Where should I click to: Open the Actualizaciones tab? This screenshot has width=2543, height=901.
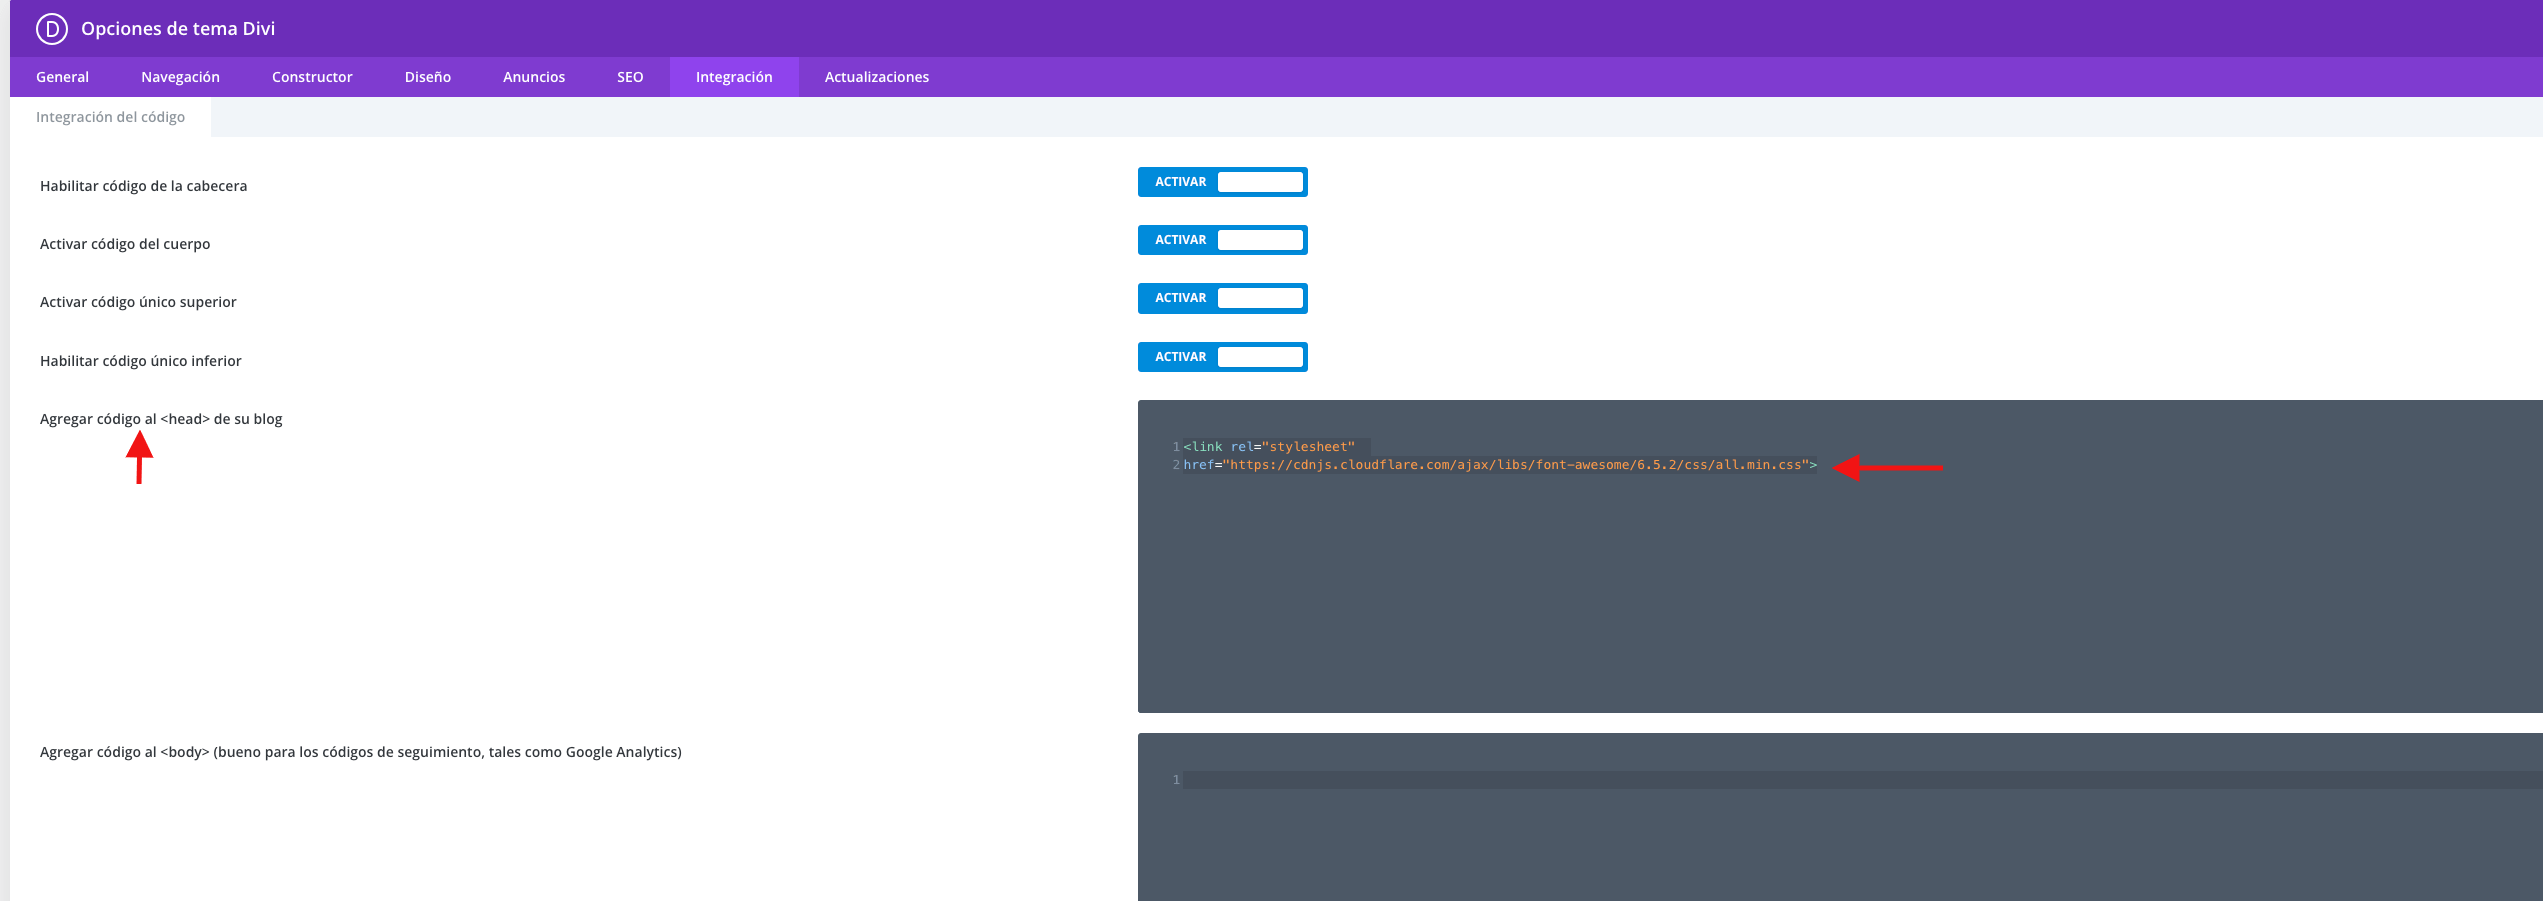pos(877,77)
